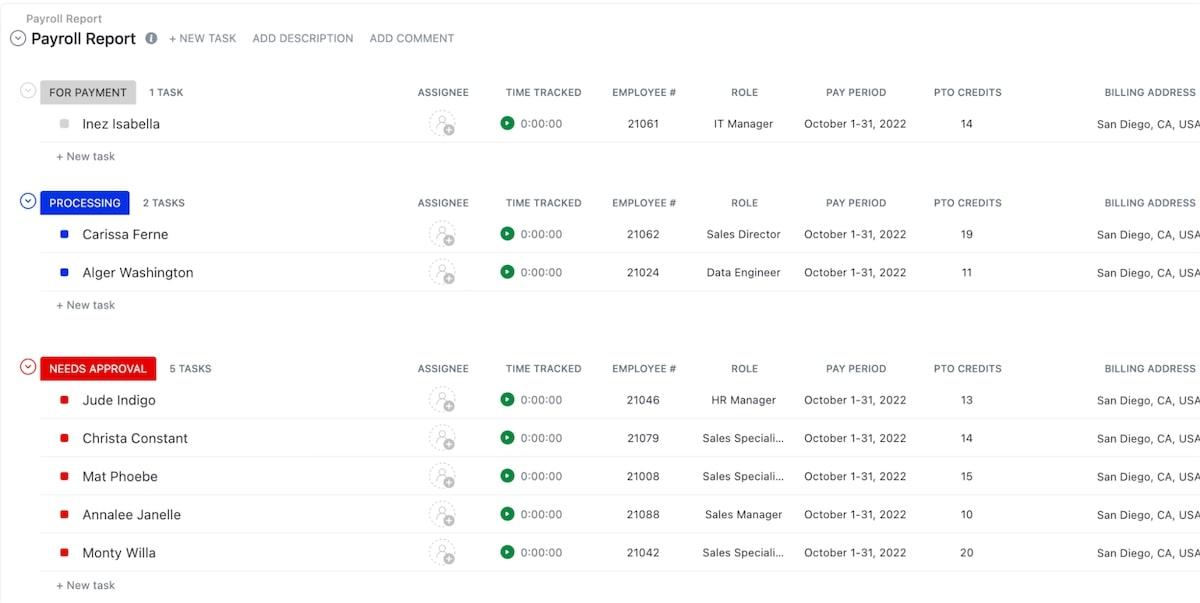Image resolution: width=1200 pixels, height=603 pixels.
Task: Click the info icon beside Payroll Report title
Action: click(151, 39)
